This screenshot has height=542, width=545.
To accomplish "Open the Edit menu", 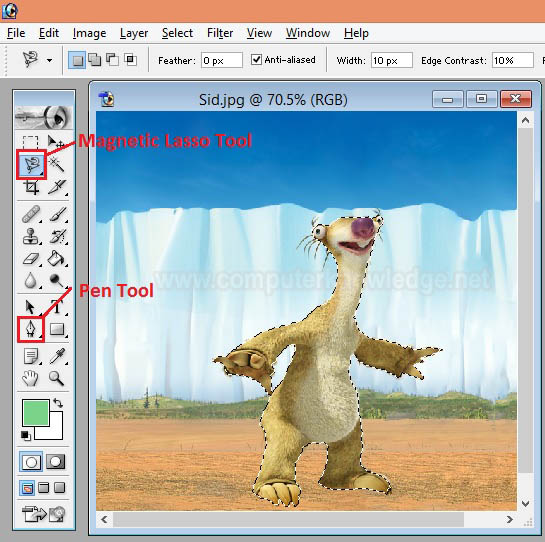I will [49, 33].
